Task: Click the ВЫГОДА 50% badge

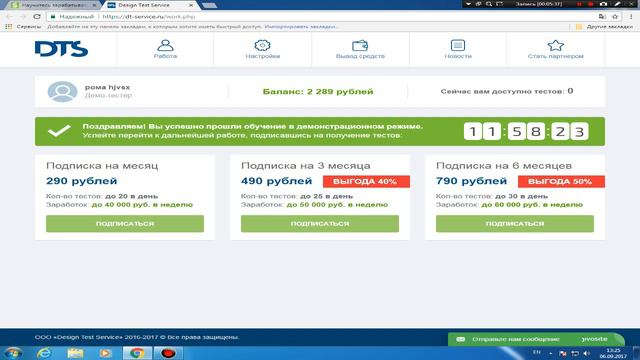Action: pos(561,182)
